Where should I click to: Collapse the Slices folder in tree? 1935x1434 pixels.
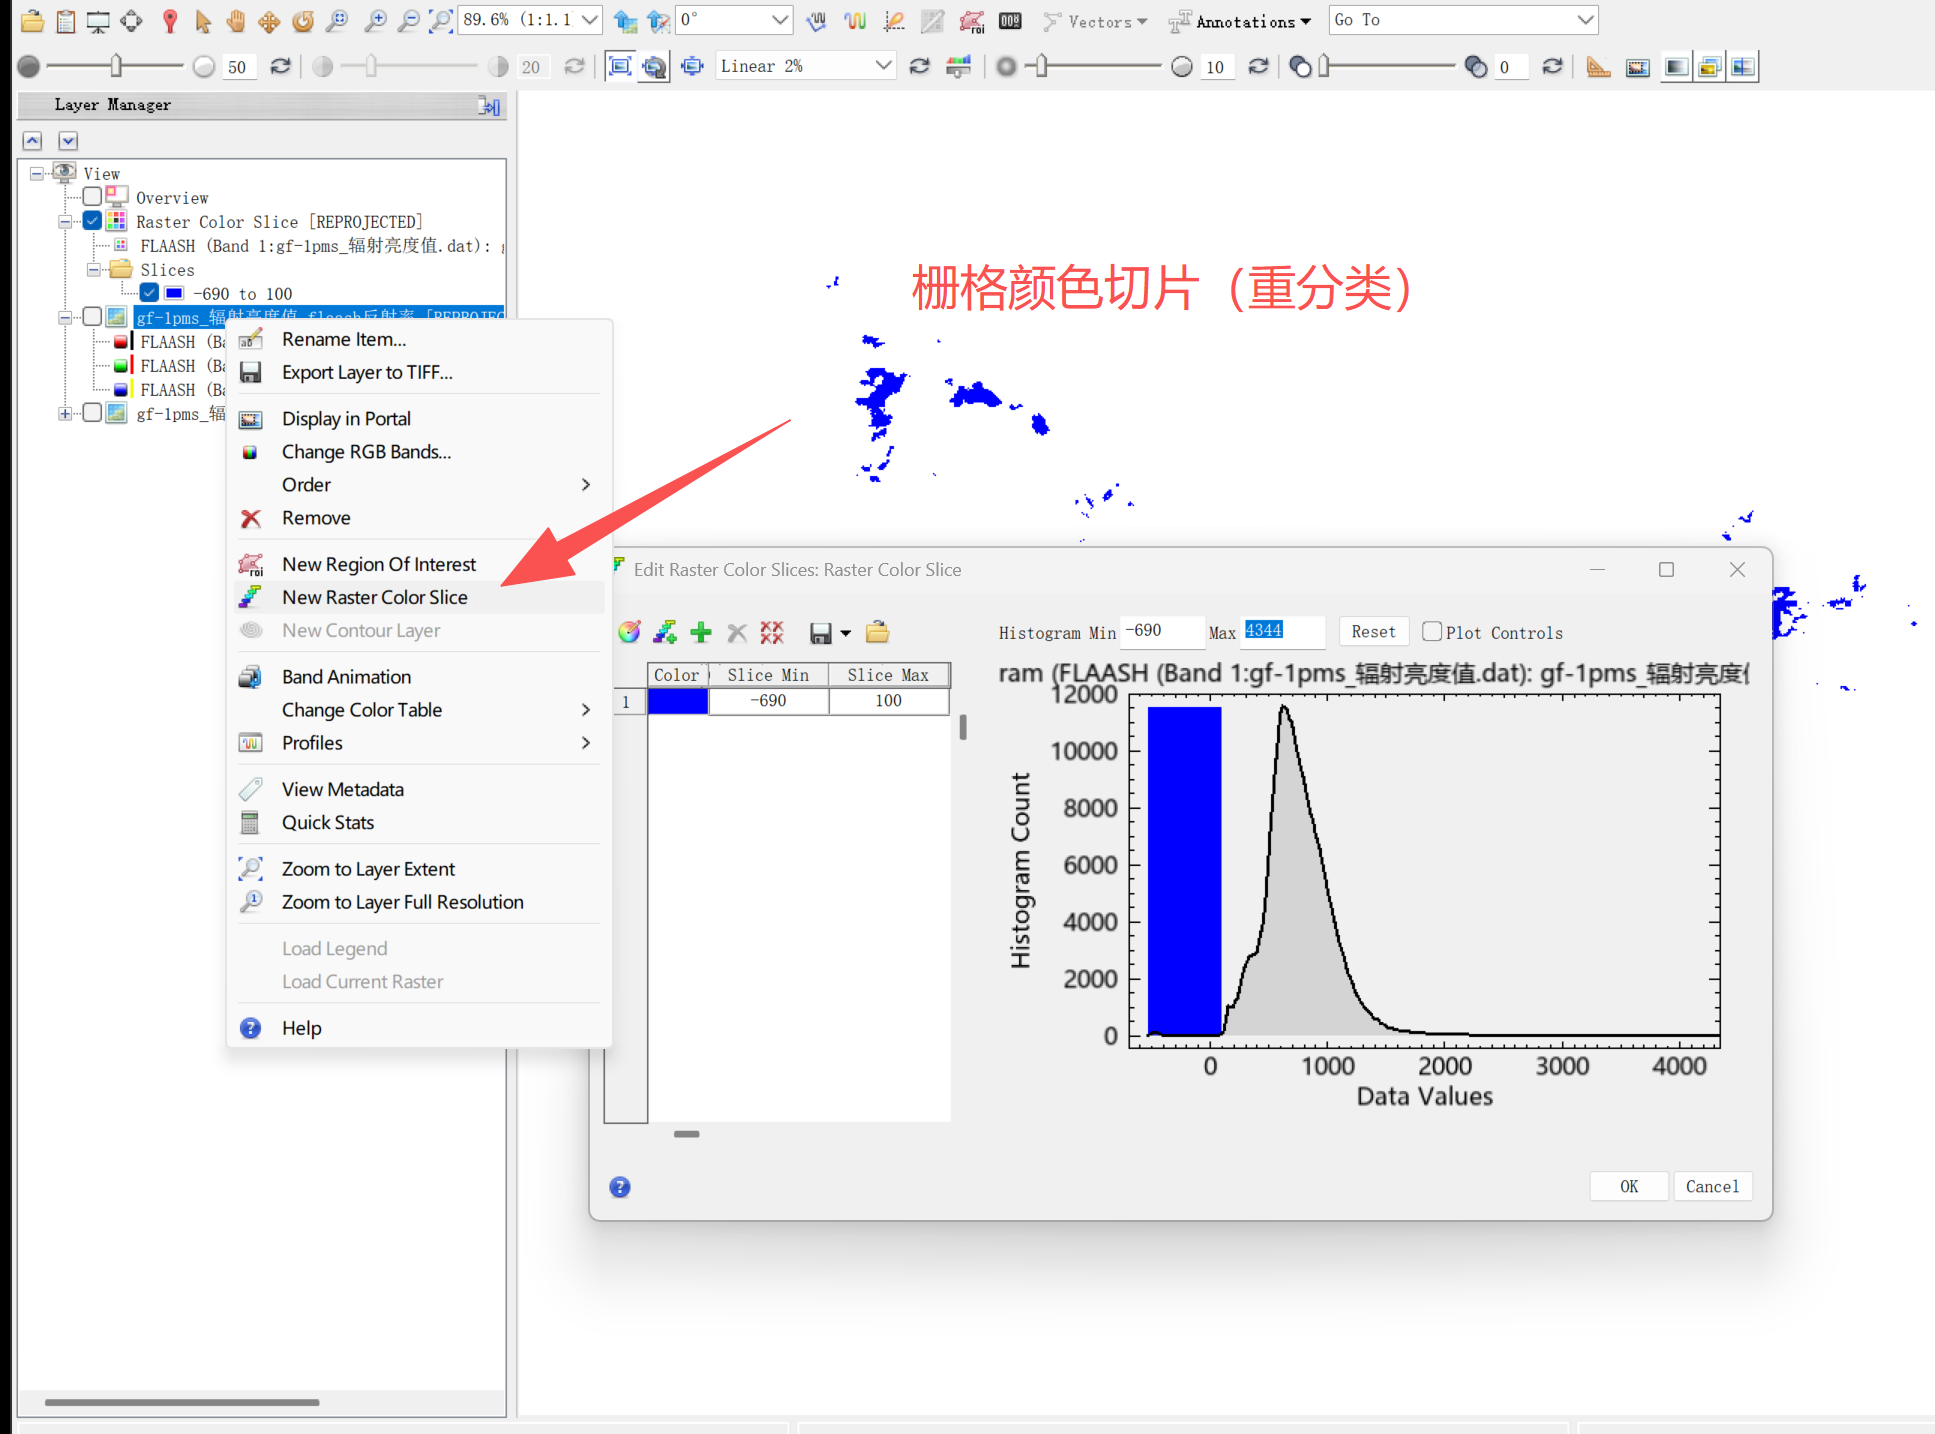click(x=93, y=270)
